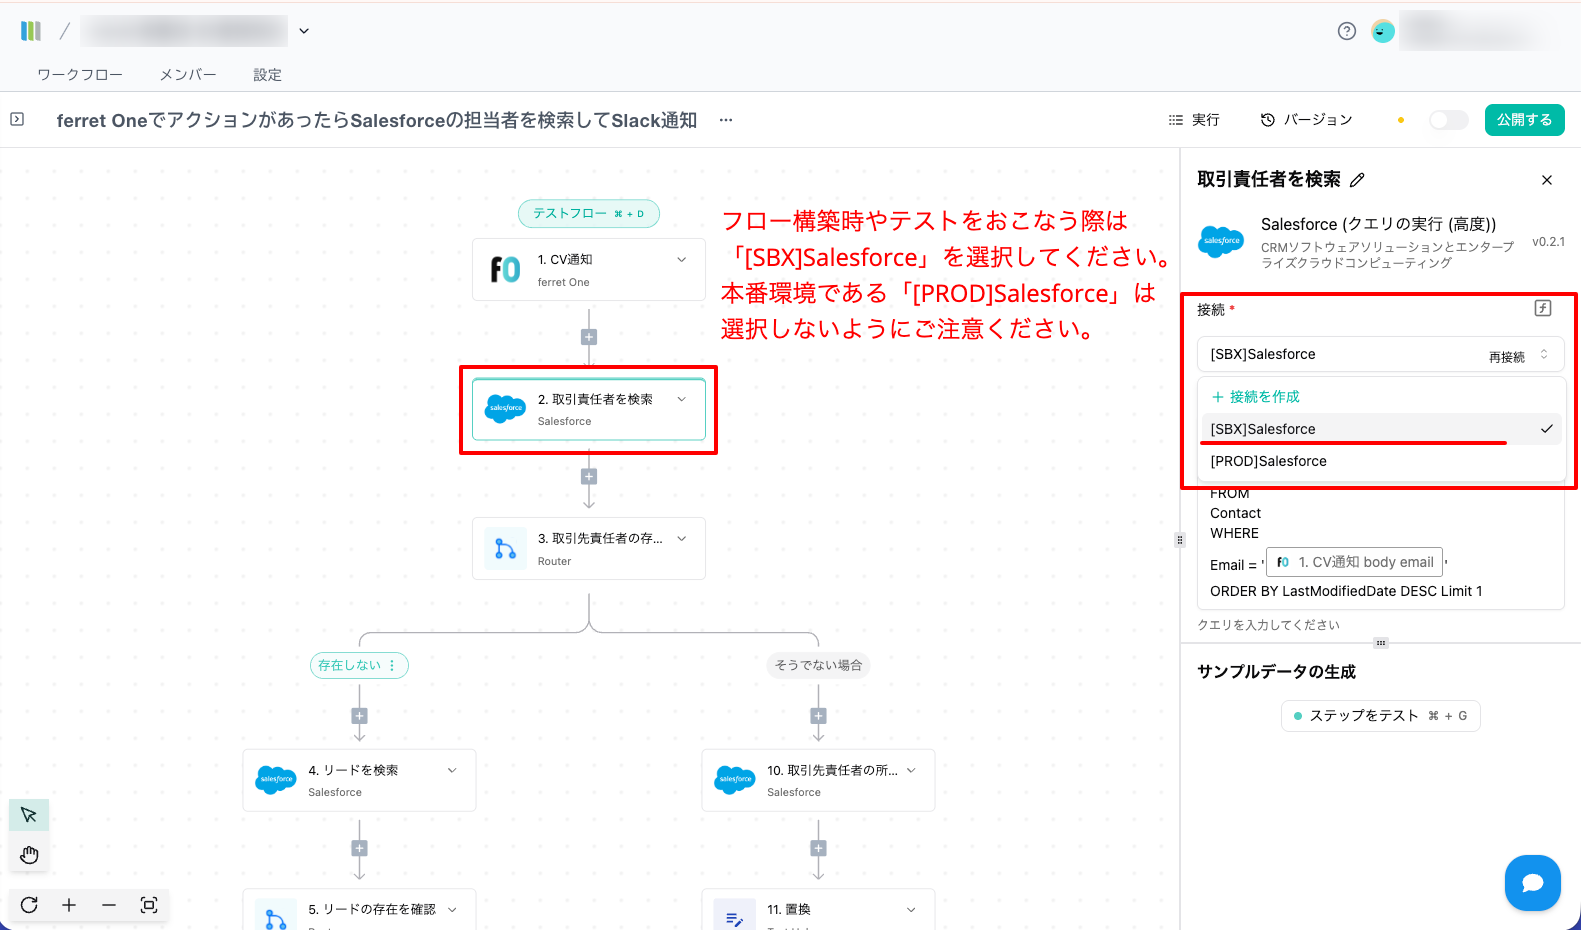Select the [PROD]Salesforce connection option
1581x930 pixels.
[x=1381, y=461]
